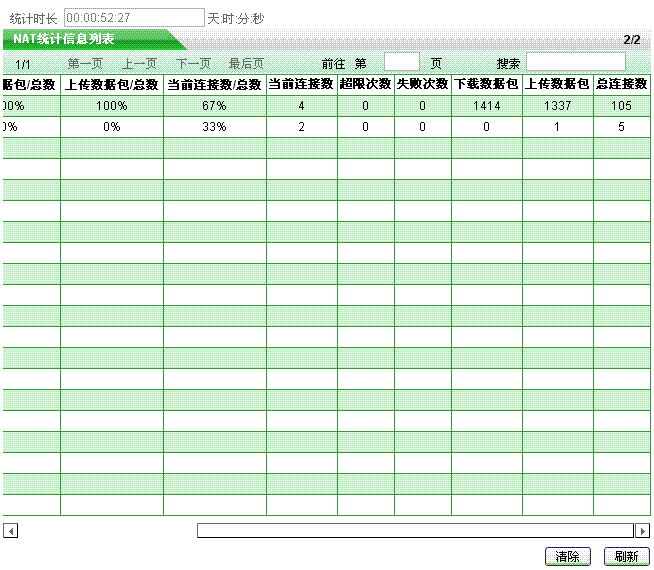
Task: Sort by 失败次数 column header
Action: click(x=422, y=85)
